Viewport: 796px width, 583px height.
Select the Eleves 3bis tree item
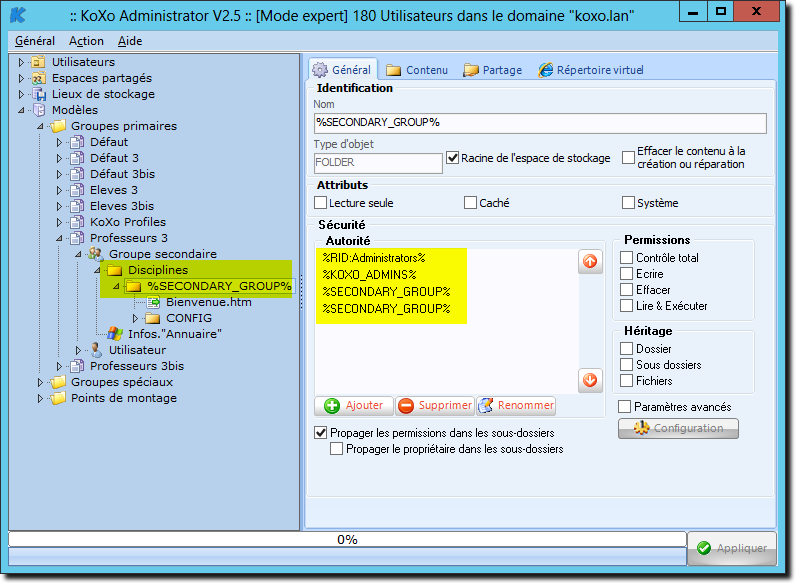point(122,206)
